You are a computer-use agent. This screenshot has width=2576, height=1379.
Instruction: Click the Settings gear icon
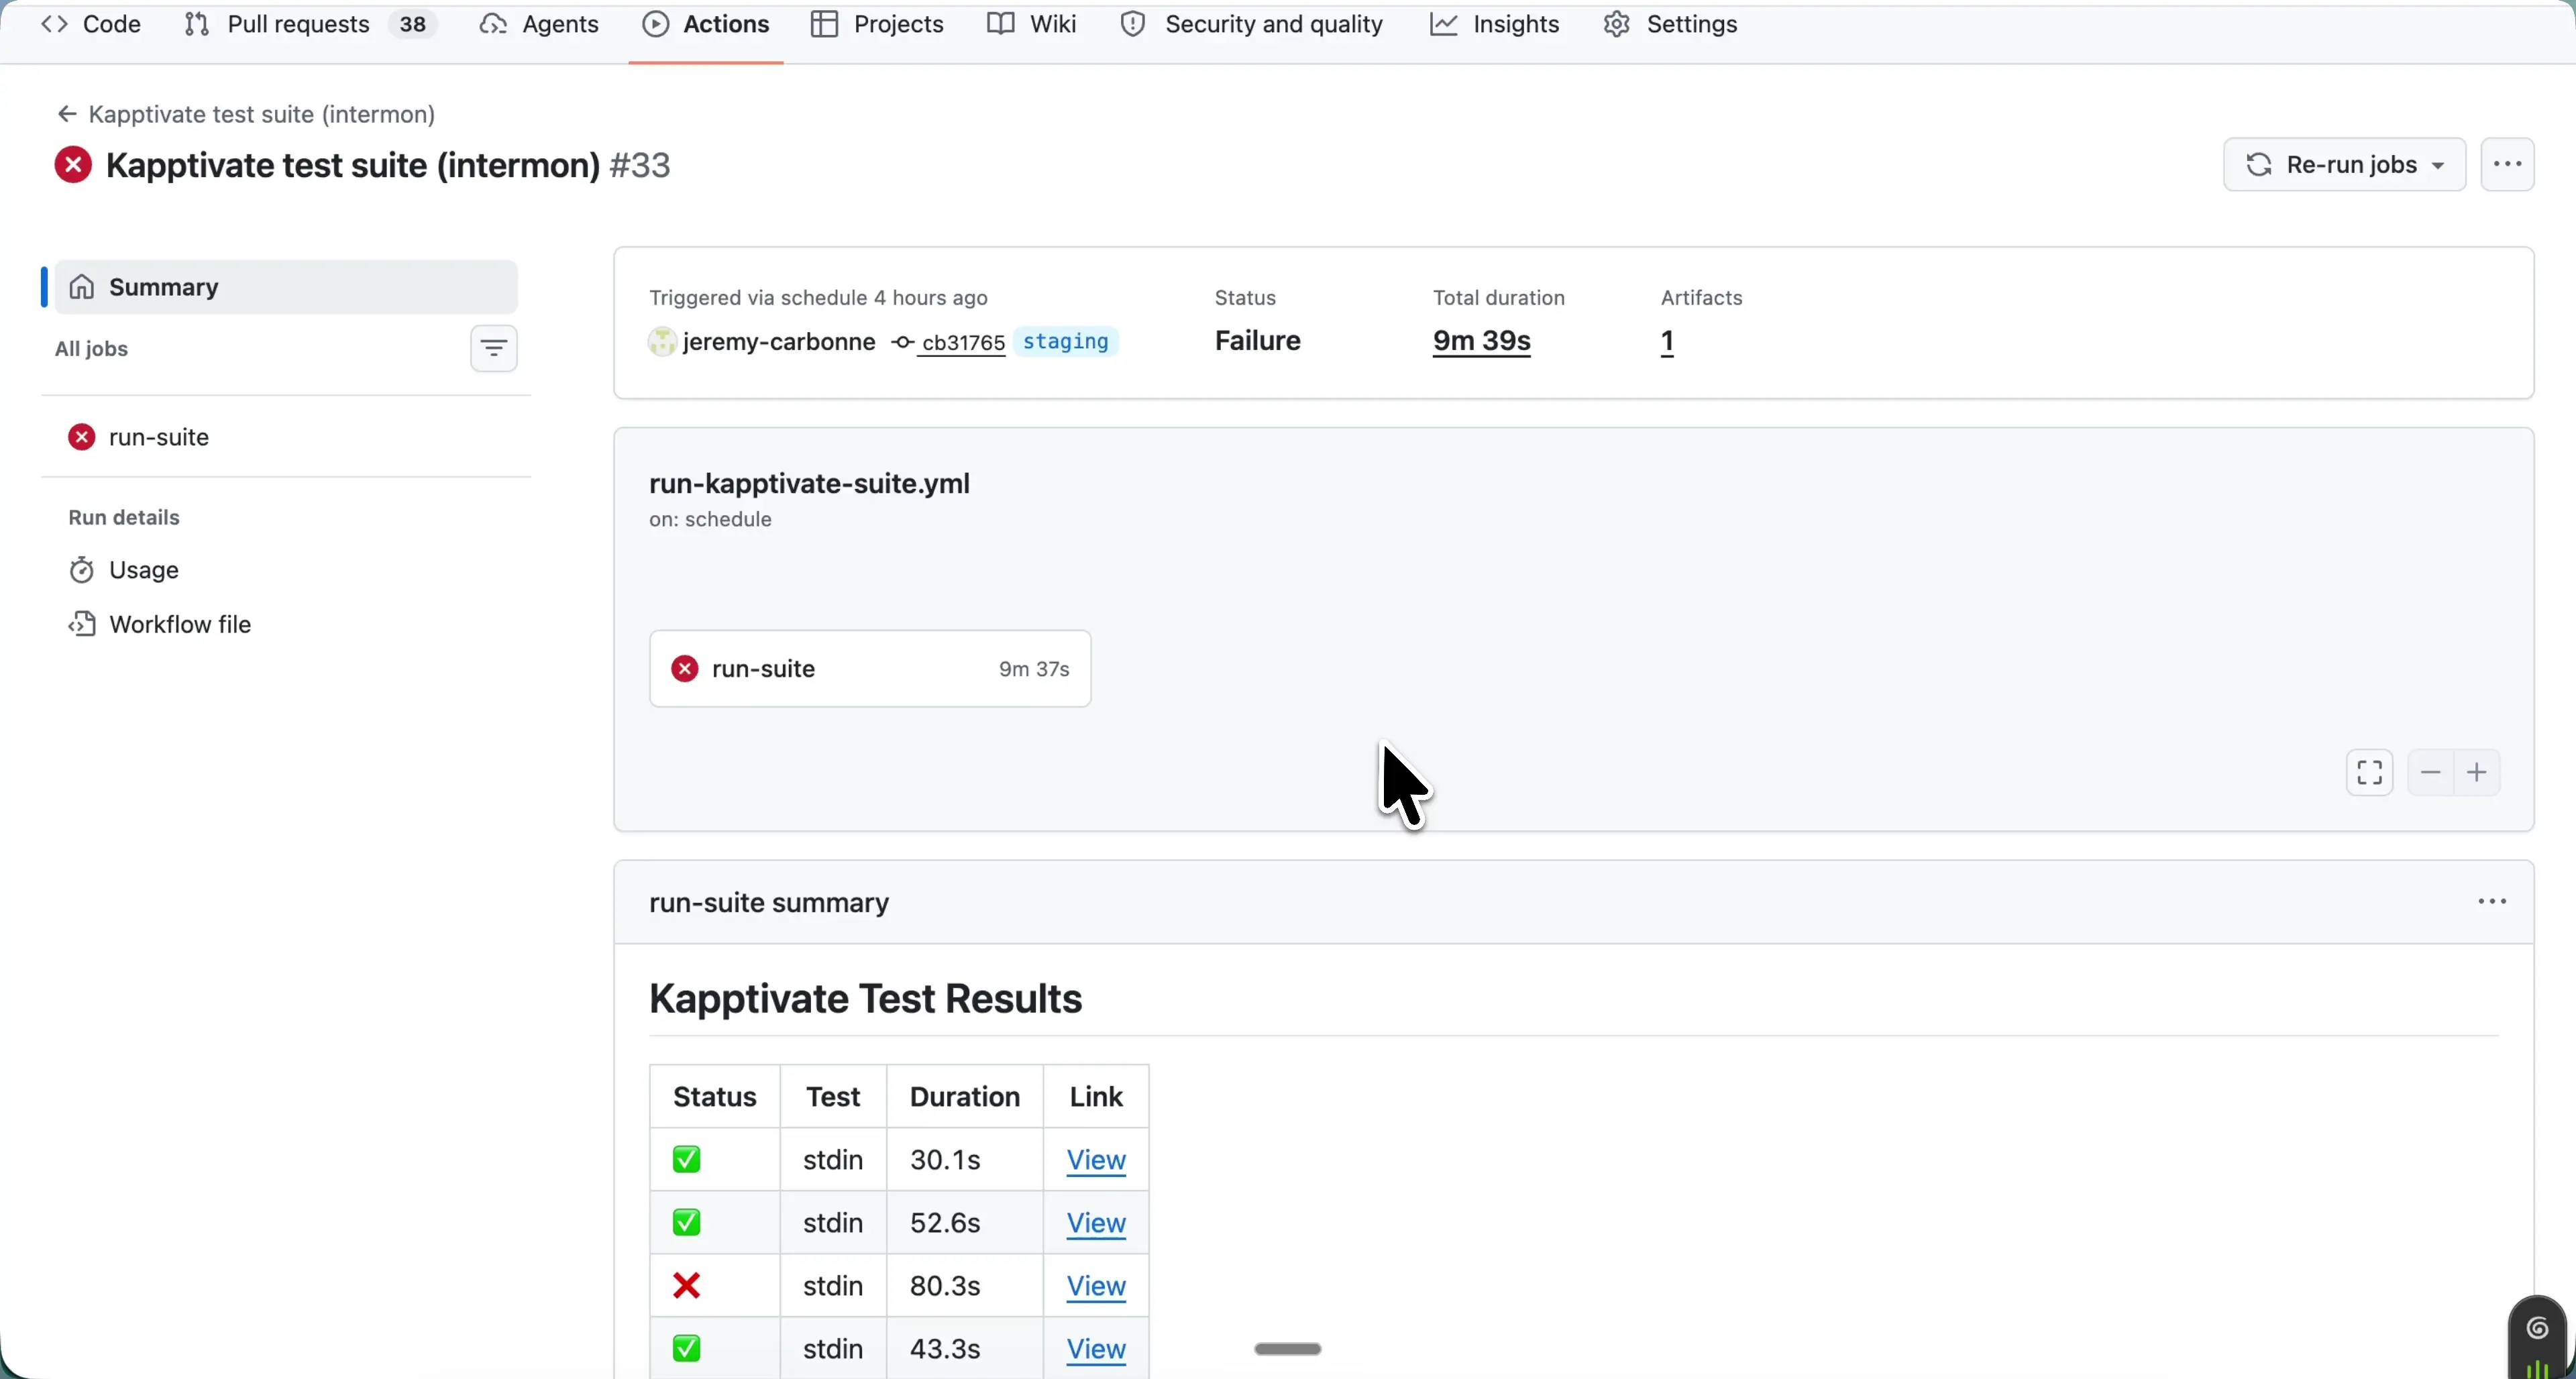[1617, 24]
